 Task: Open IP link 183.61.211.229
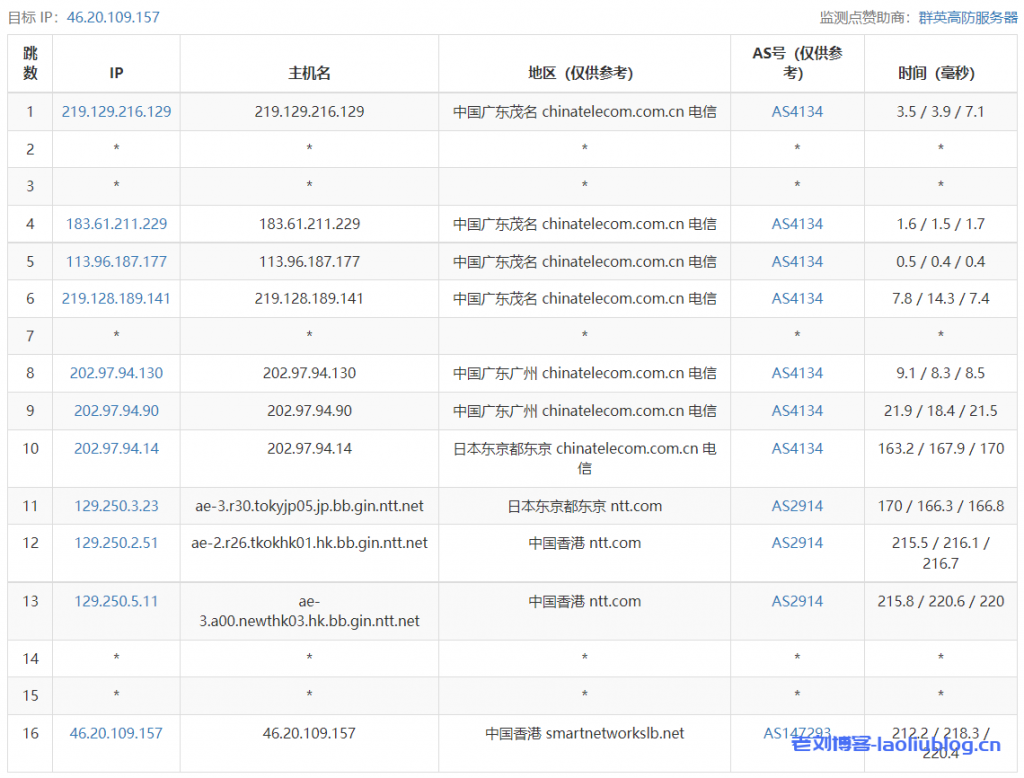tap(116, 224)
